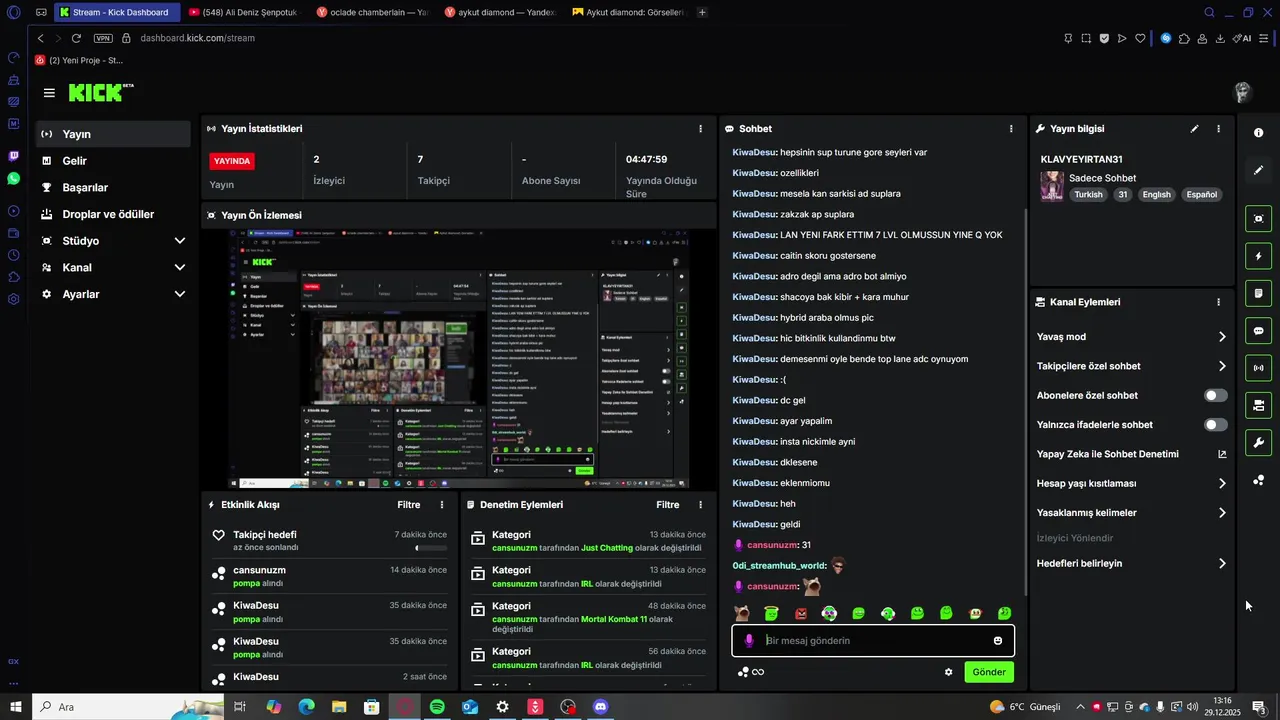Screen dimensions: 1280x720
Task: Open the Sohbet panel three-dot menu
Action: coord(1011,129)
